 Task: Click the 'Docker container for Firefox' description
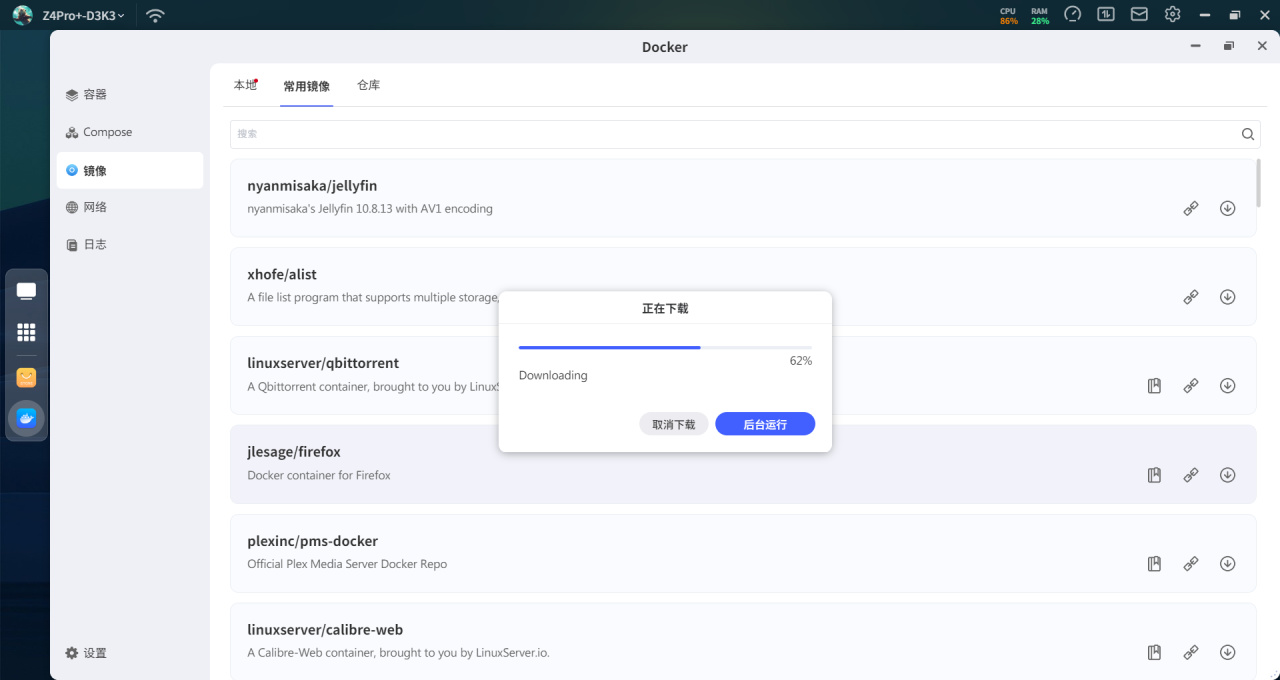coord(319,475)
